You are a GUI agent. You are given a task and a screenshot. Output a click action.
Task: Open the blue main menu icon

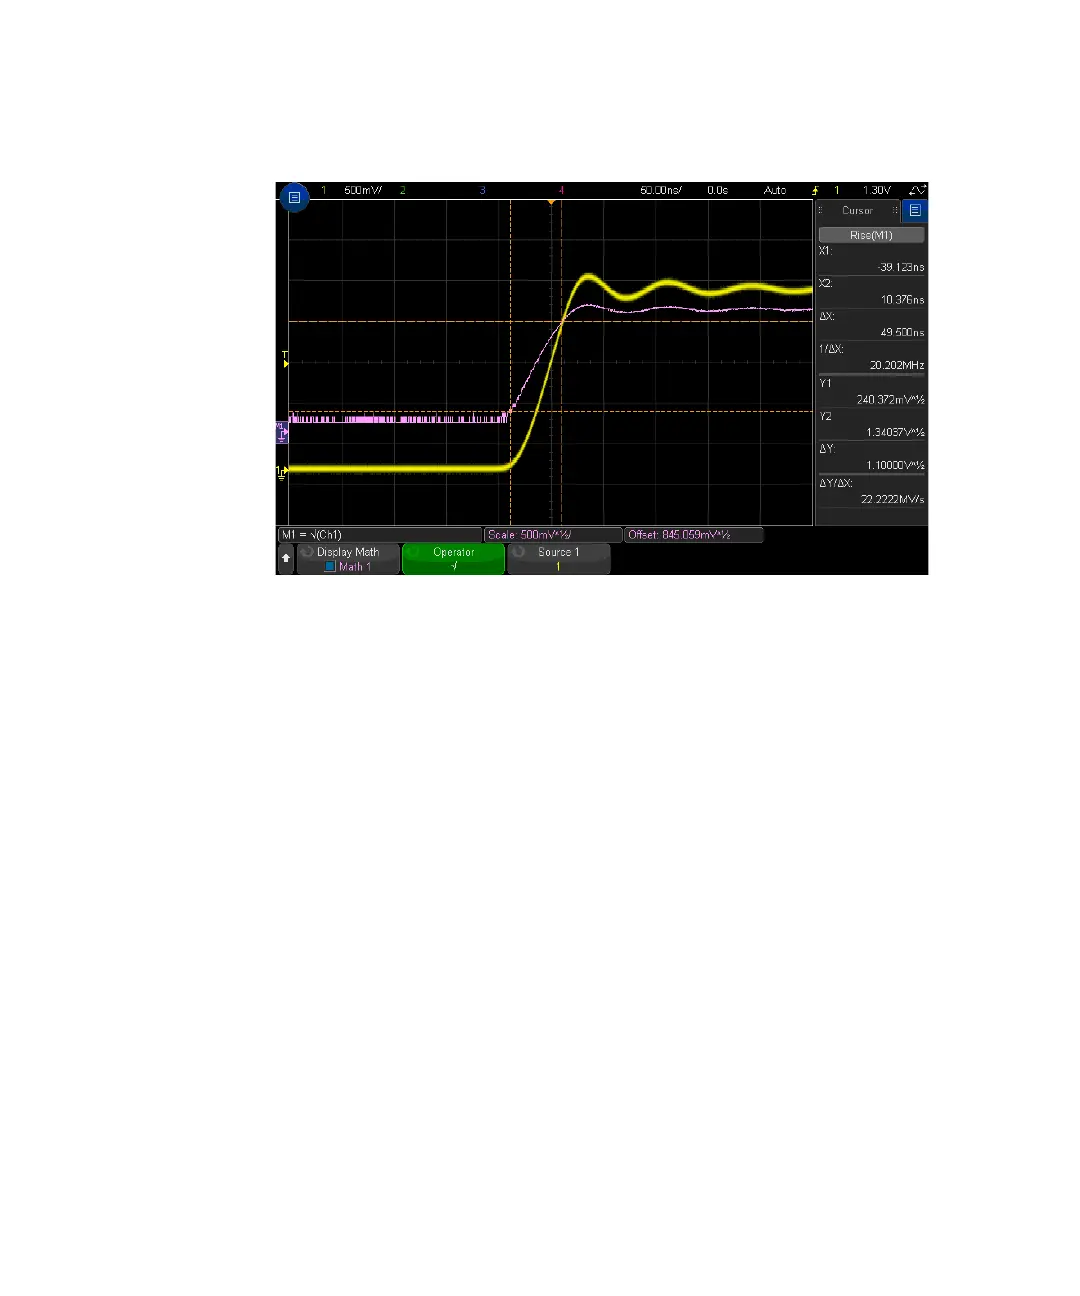[x=294, y=197]
